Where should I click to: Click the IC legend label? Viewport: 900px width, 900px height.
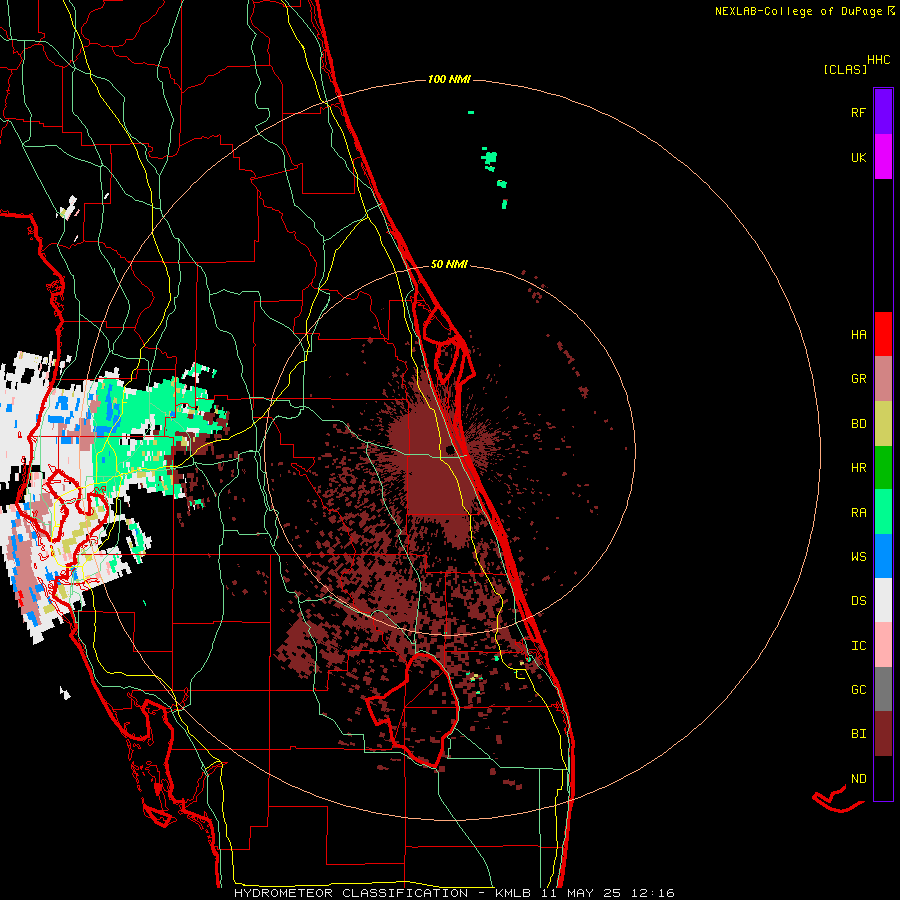click(x=858, y=646)
